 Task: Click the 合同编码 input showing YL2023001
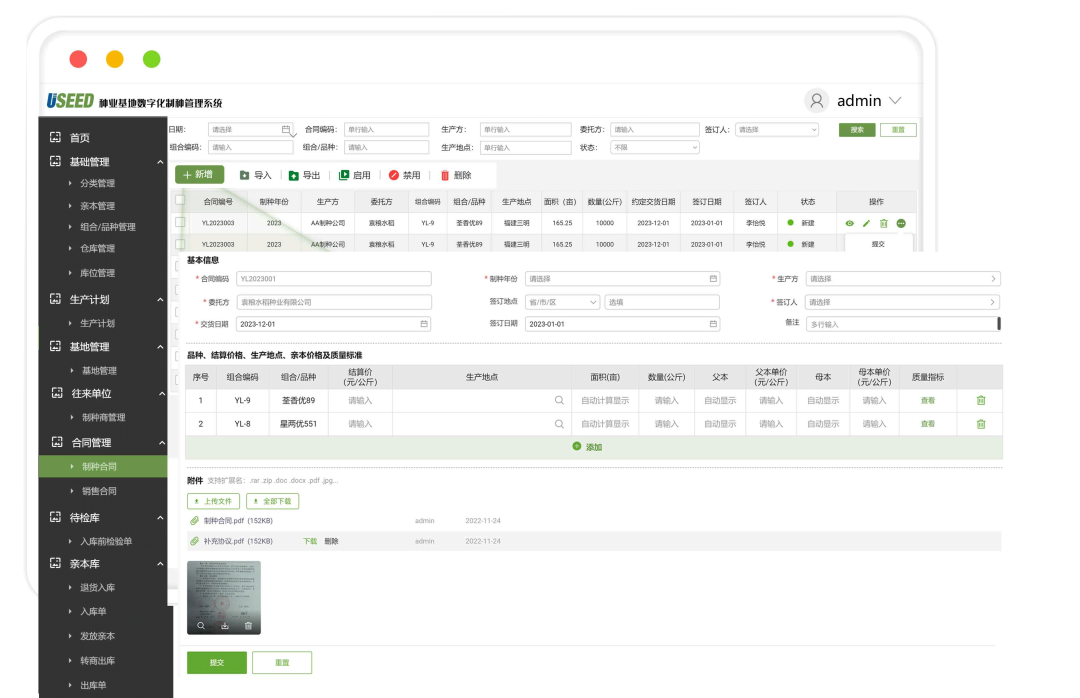tap(334, 278)
